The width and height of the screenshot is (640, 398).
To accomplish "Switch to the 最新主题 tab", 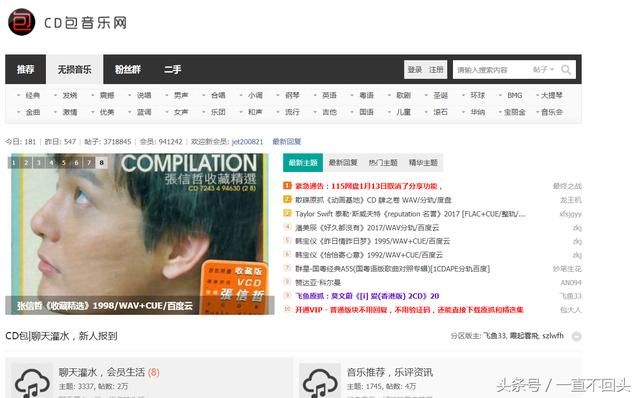I will click(x=303, y=162).
